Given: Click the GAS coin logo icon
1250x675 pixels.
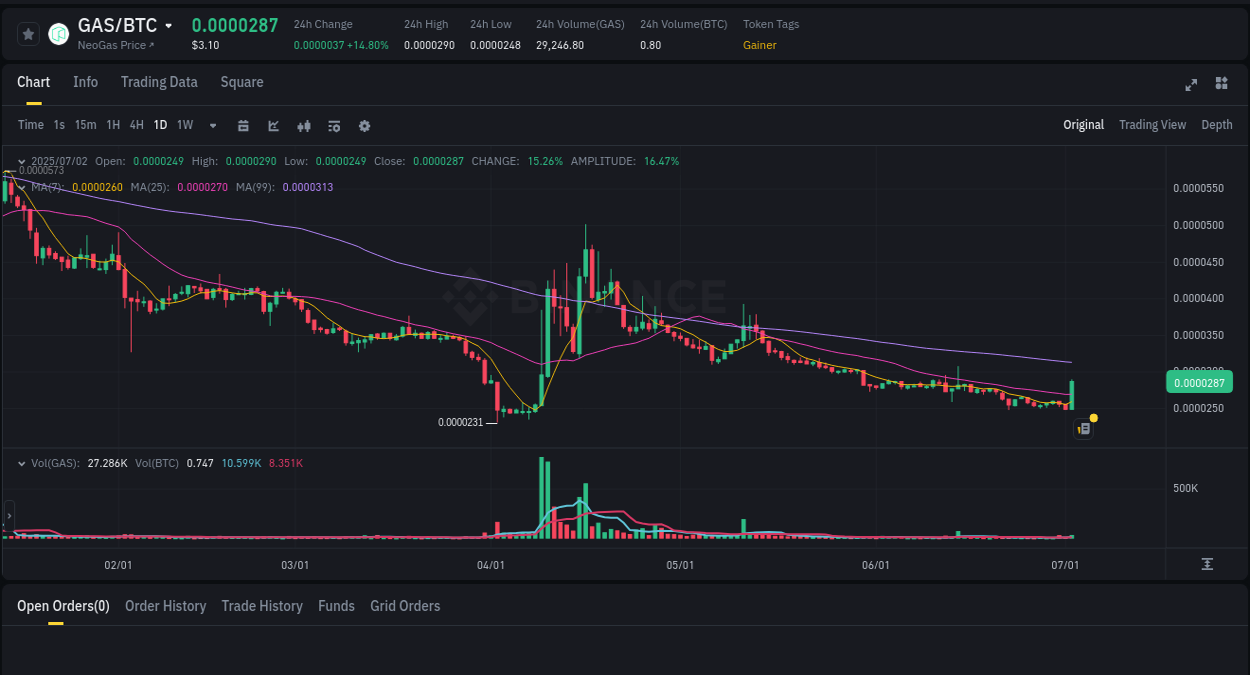Looking at the screenshot, I should (58, 33).
